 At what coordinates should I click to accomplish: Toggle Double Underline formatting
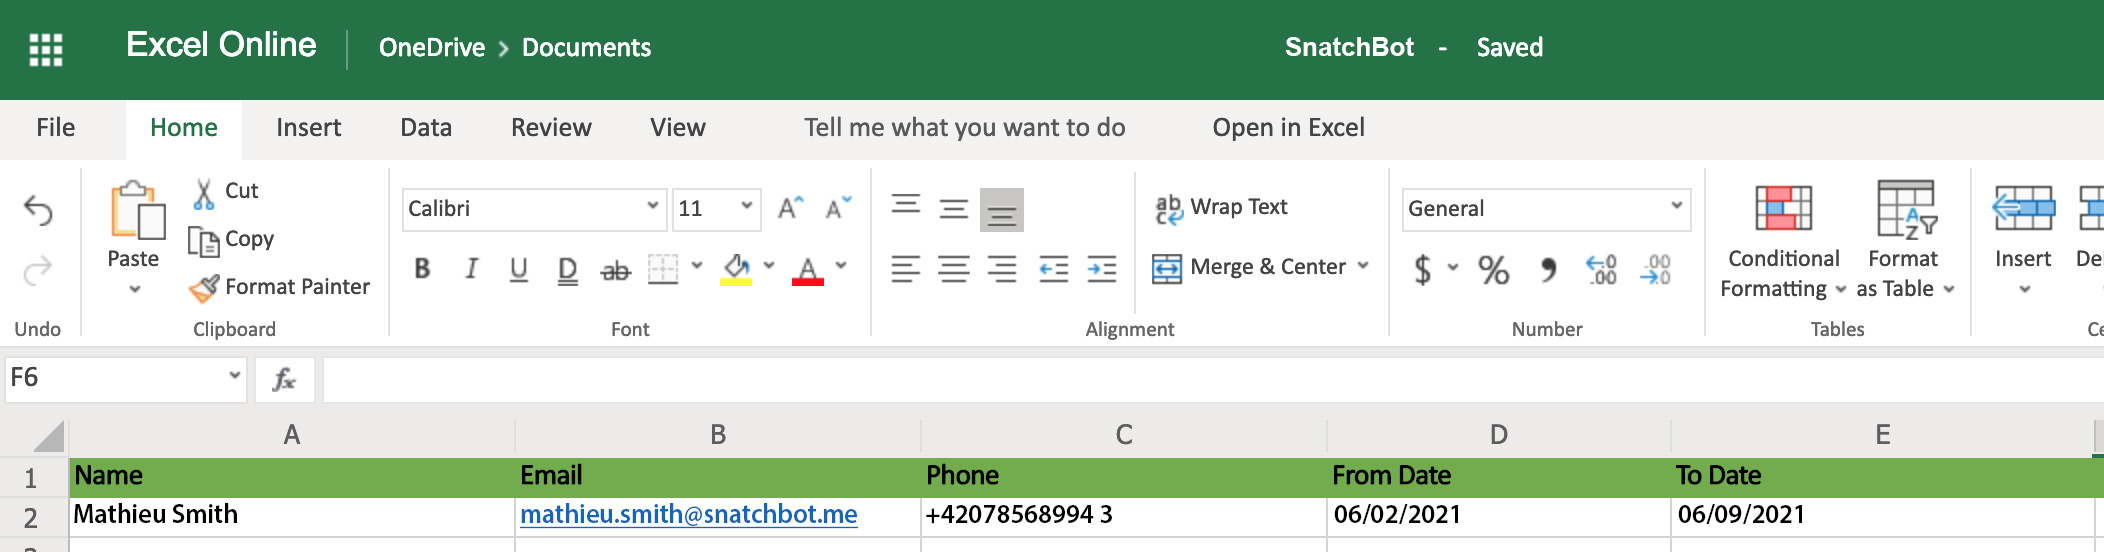point(567,270)
